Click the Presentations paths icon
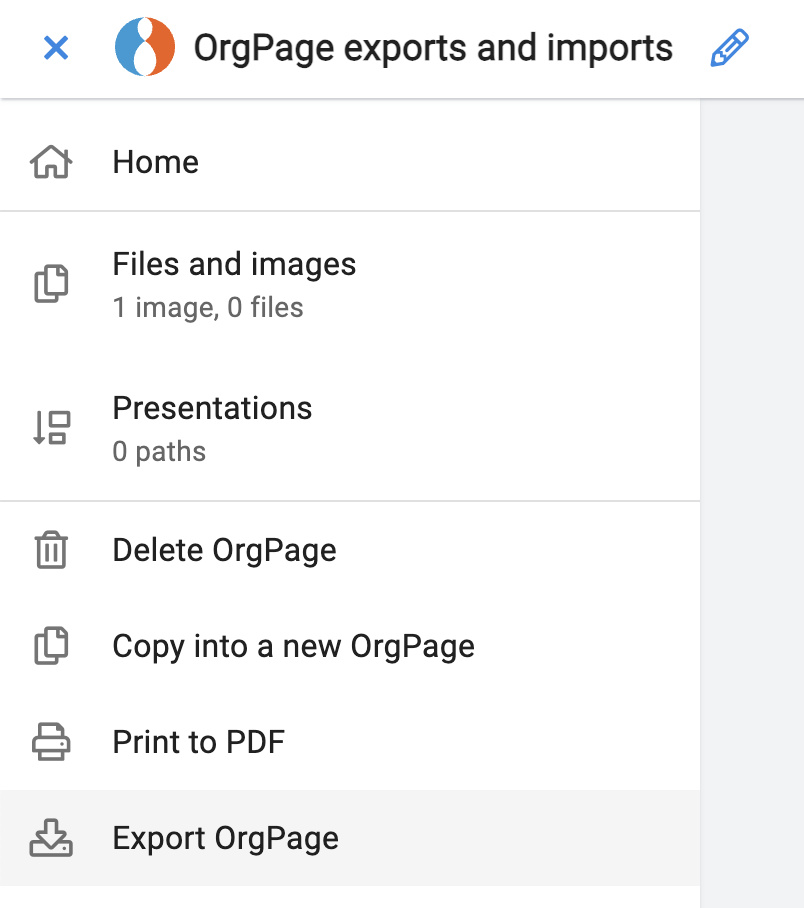Screen dimensions: 804x908 (51, 427)
